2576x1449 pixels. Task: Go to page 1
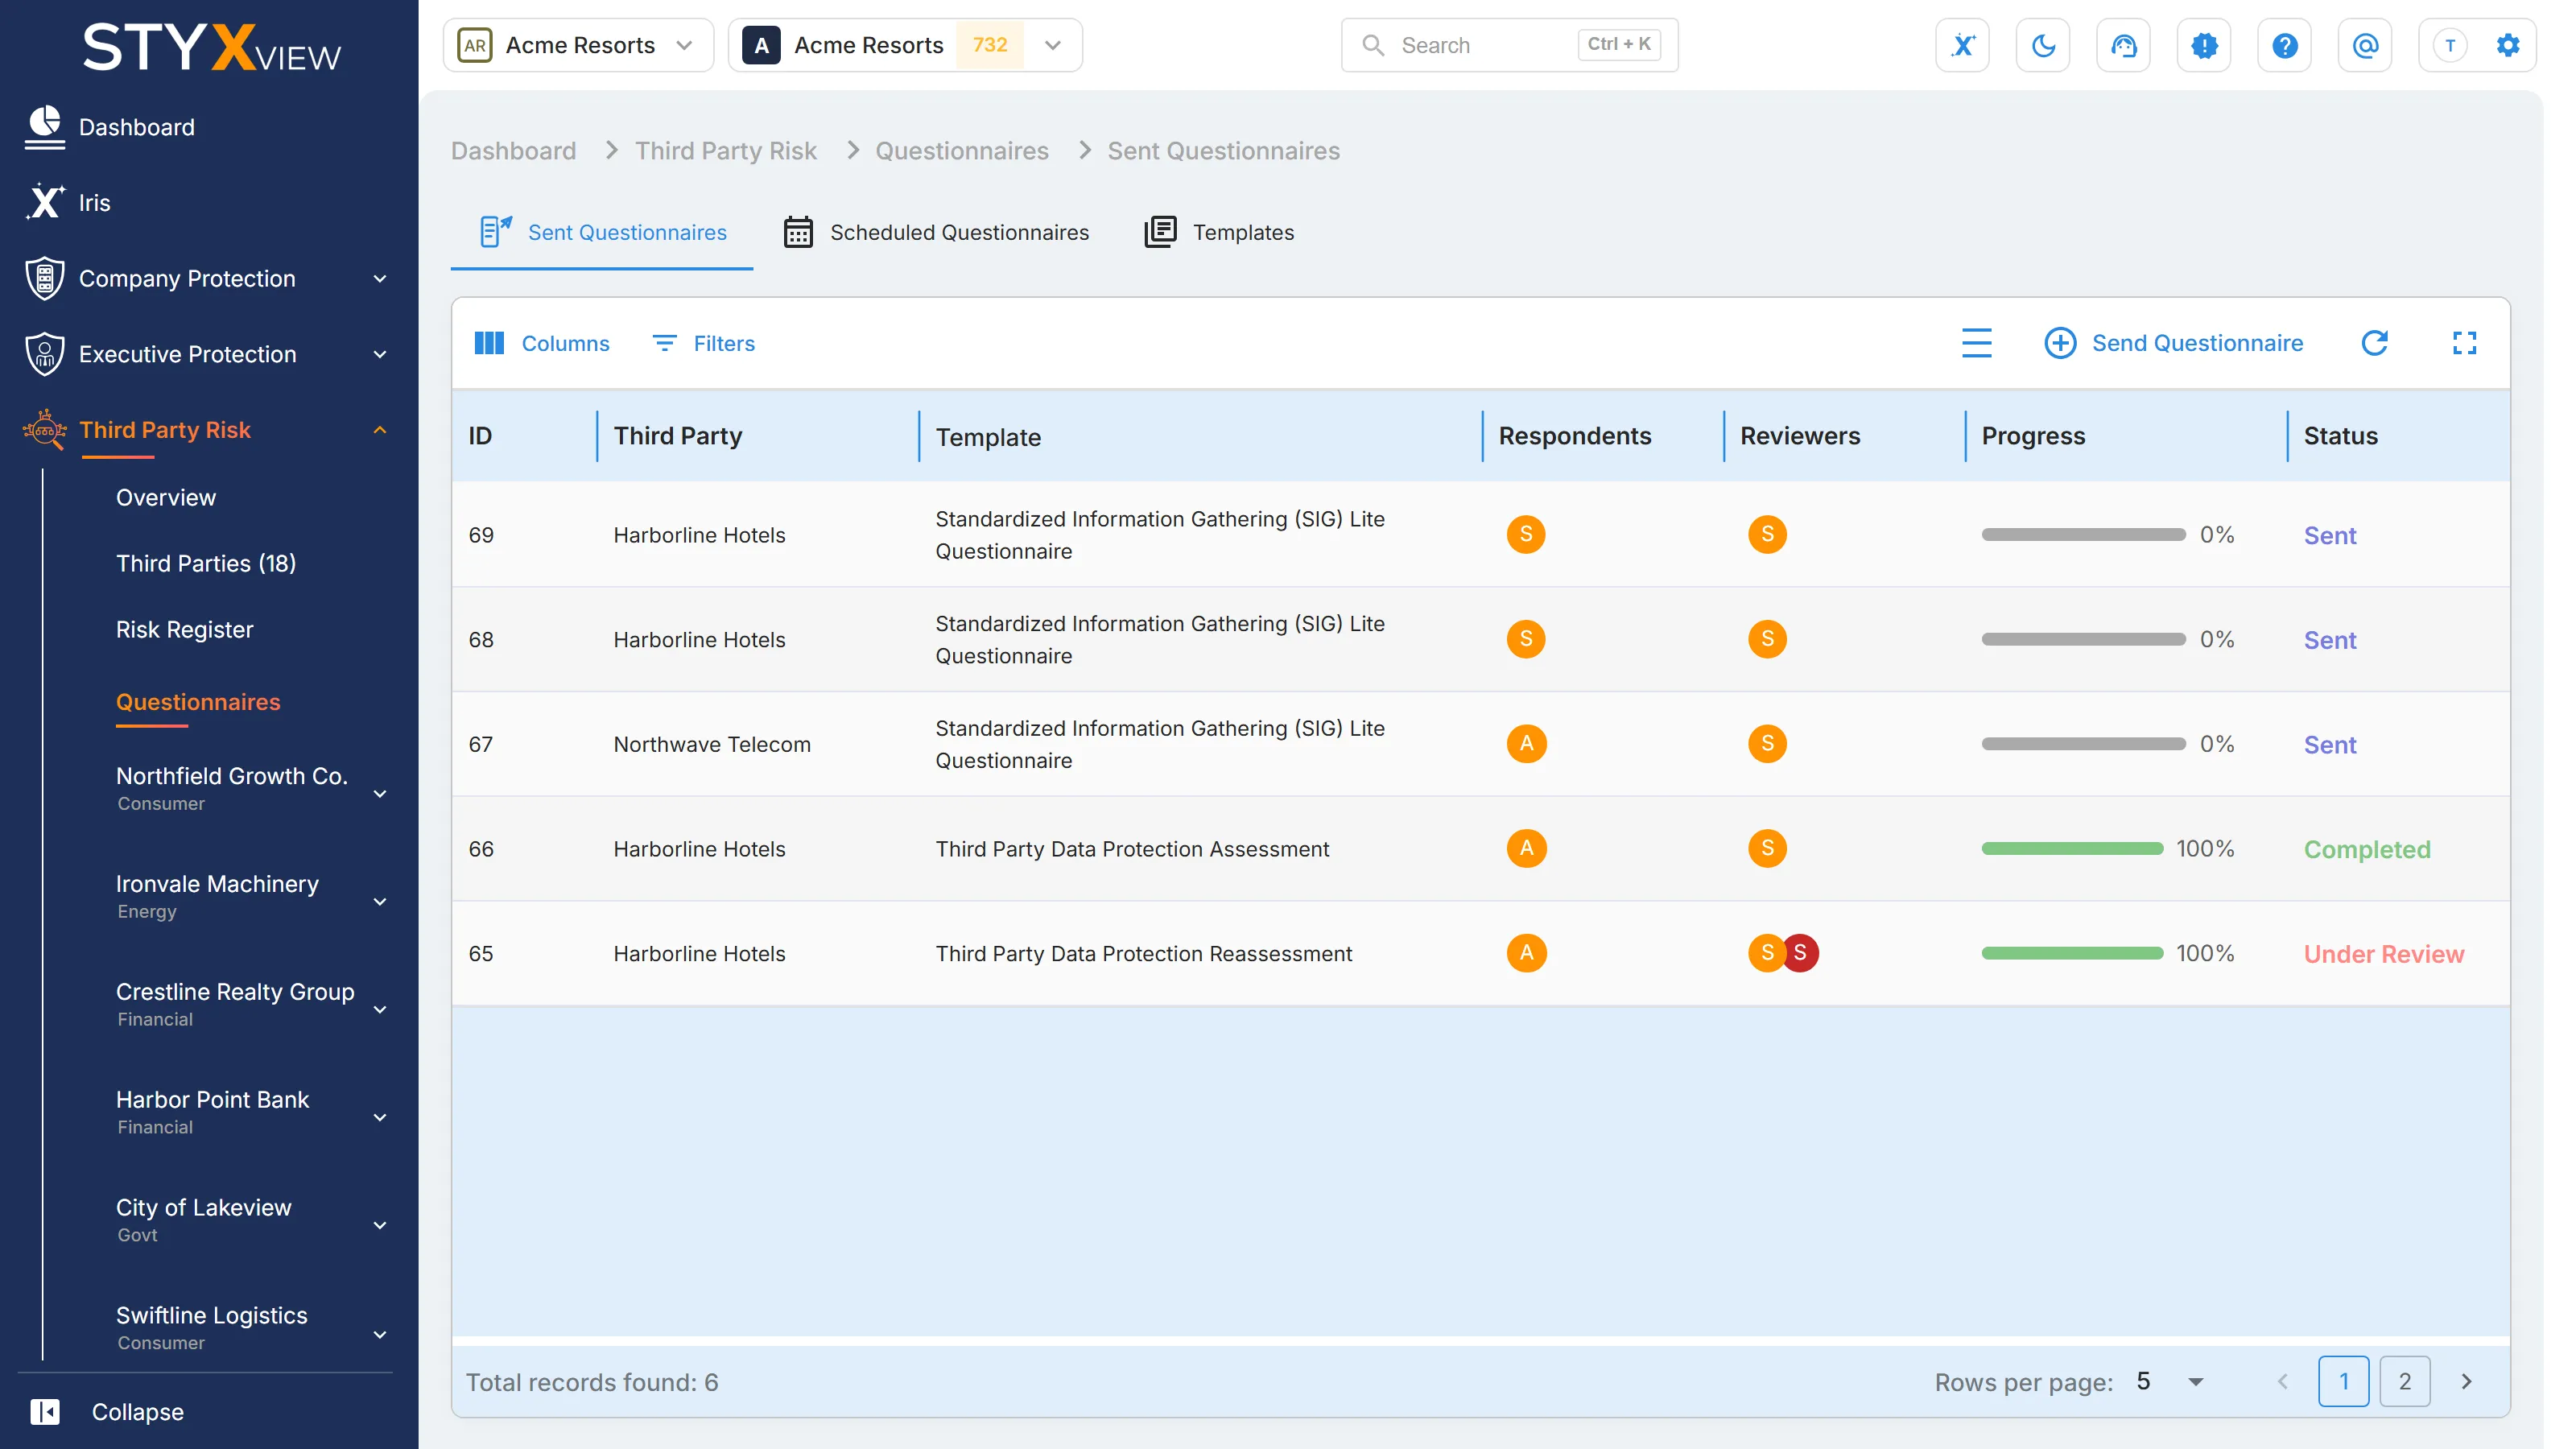[x=2343, y=1382]
